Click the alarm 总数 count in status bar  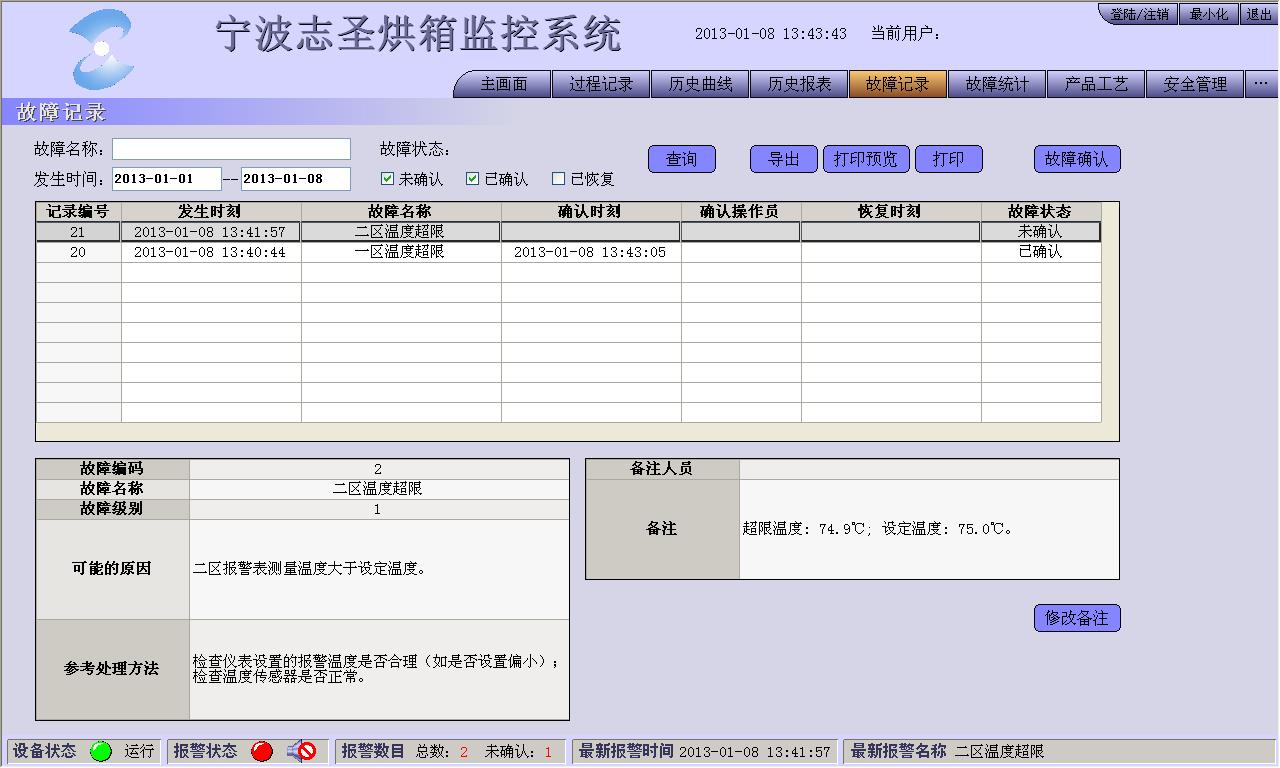tap(464, 752)
